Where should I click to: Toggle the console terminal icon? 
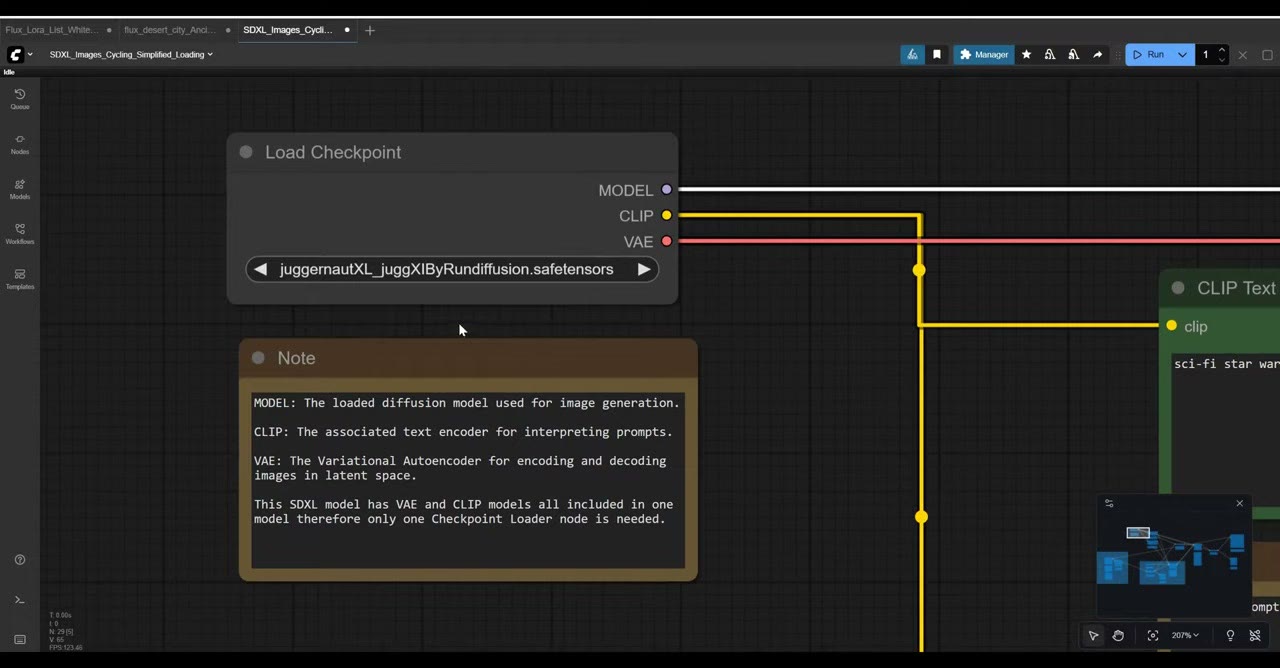[19, 600]
